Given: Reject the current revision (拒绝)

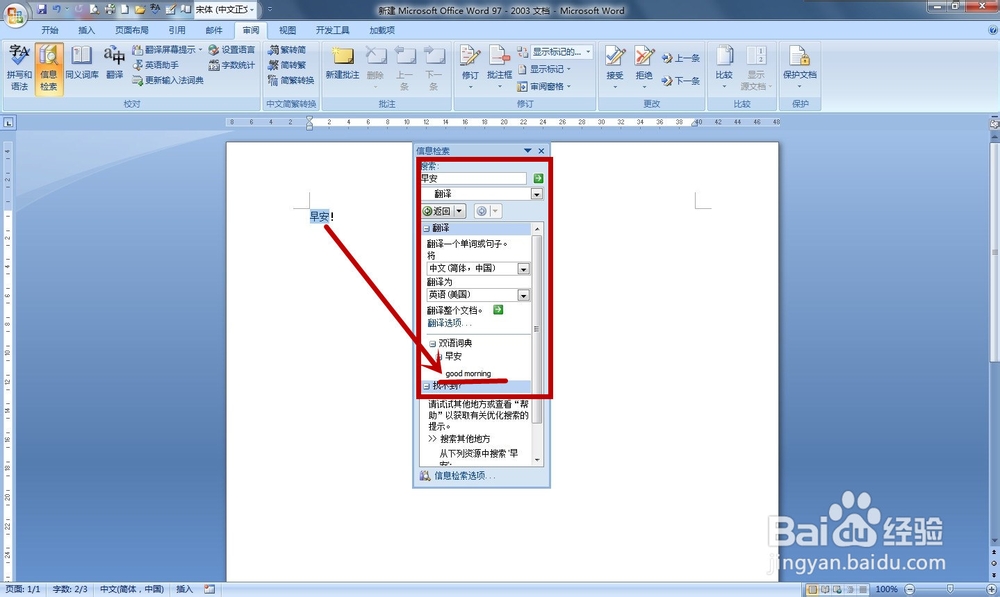Looking at the screenshot, I should click(x=642, y=60).
